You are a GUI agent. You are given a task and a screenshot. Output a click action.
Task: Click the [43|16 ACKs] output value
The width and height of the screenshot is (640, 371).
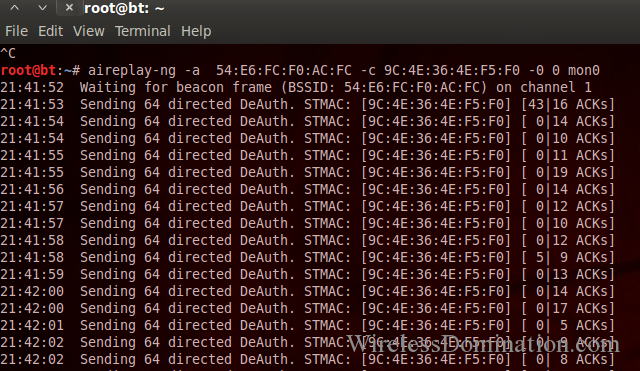tap(567, 104)
